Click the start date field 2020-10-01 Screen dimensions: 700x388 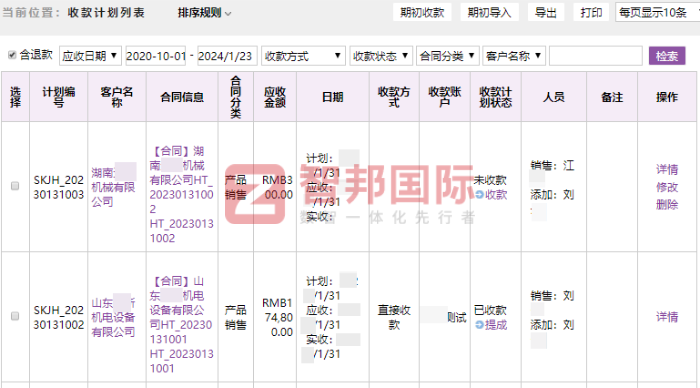pyautogui.click(x=155, y=56)
